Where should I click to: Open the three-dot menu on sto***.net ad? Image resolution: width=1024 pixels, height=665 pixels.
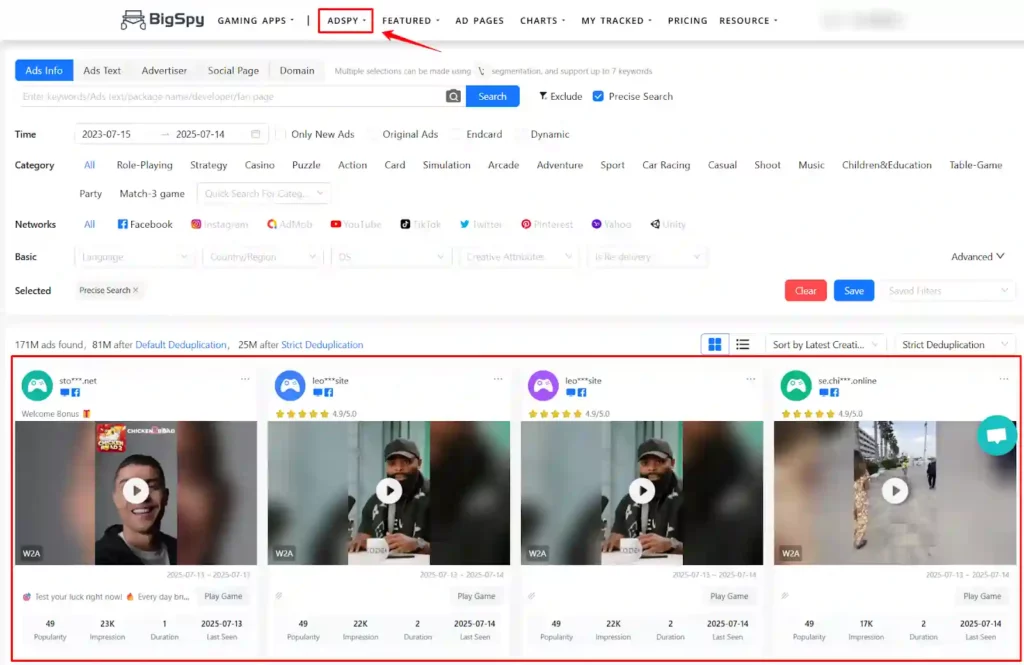pyautogui.click(x=245, y=379)
